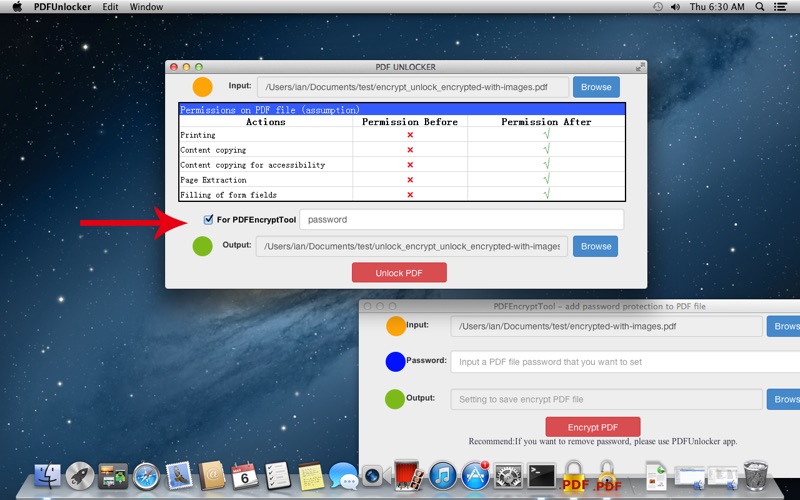Open Mission Control from the Dock
Screen dimensions: 800x500
point(113,476)
